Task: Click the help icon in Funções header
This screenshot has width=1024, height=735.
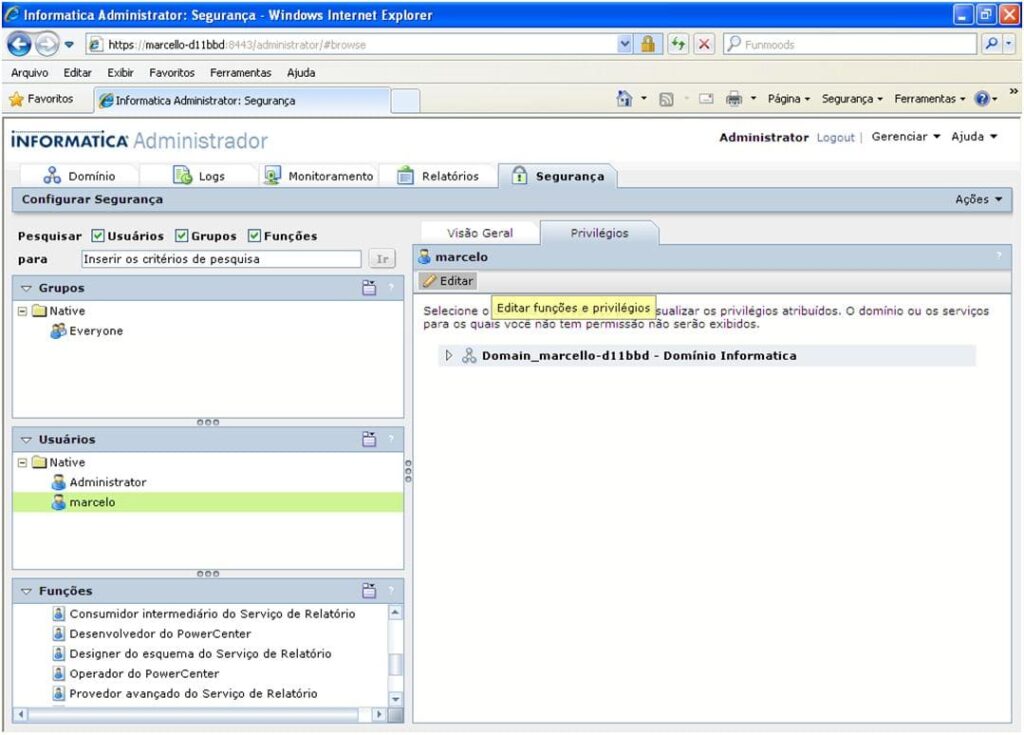Action: coord(391,591)
